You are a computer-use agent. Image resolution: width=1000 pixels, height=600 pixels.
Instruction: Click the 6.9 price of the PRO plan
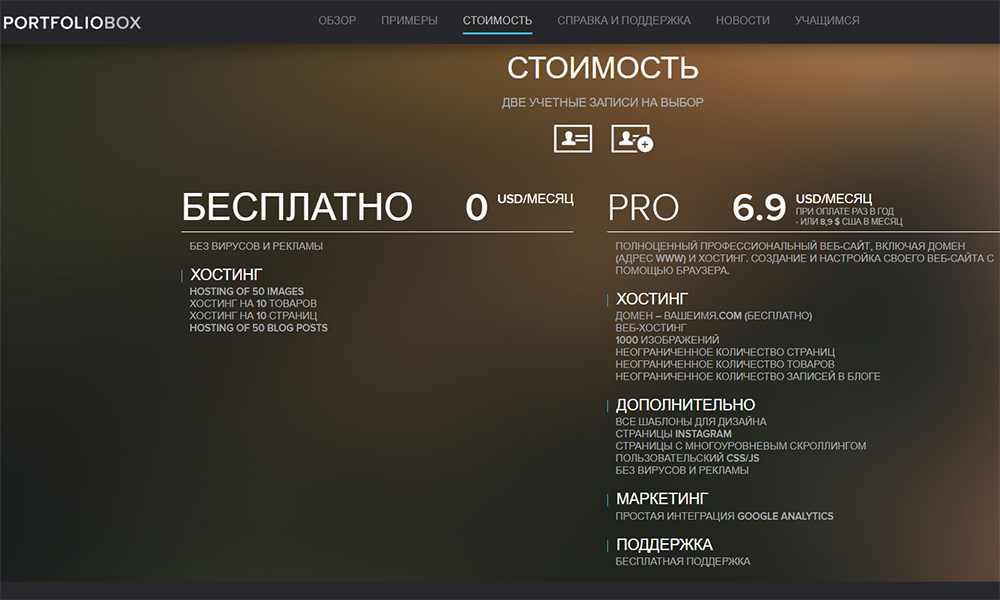759,208
